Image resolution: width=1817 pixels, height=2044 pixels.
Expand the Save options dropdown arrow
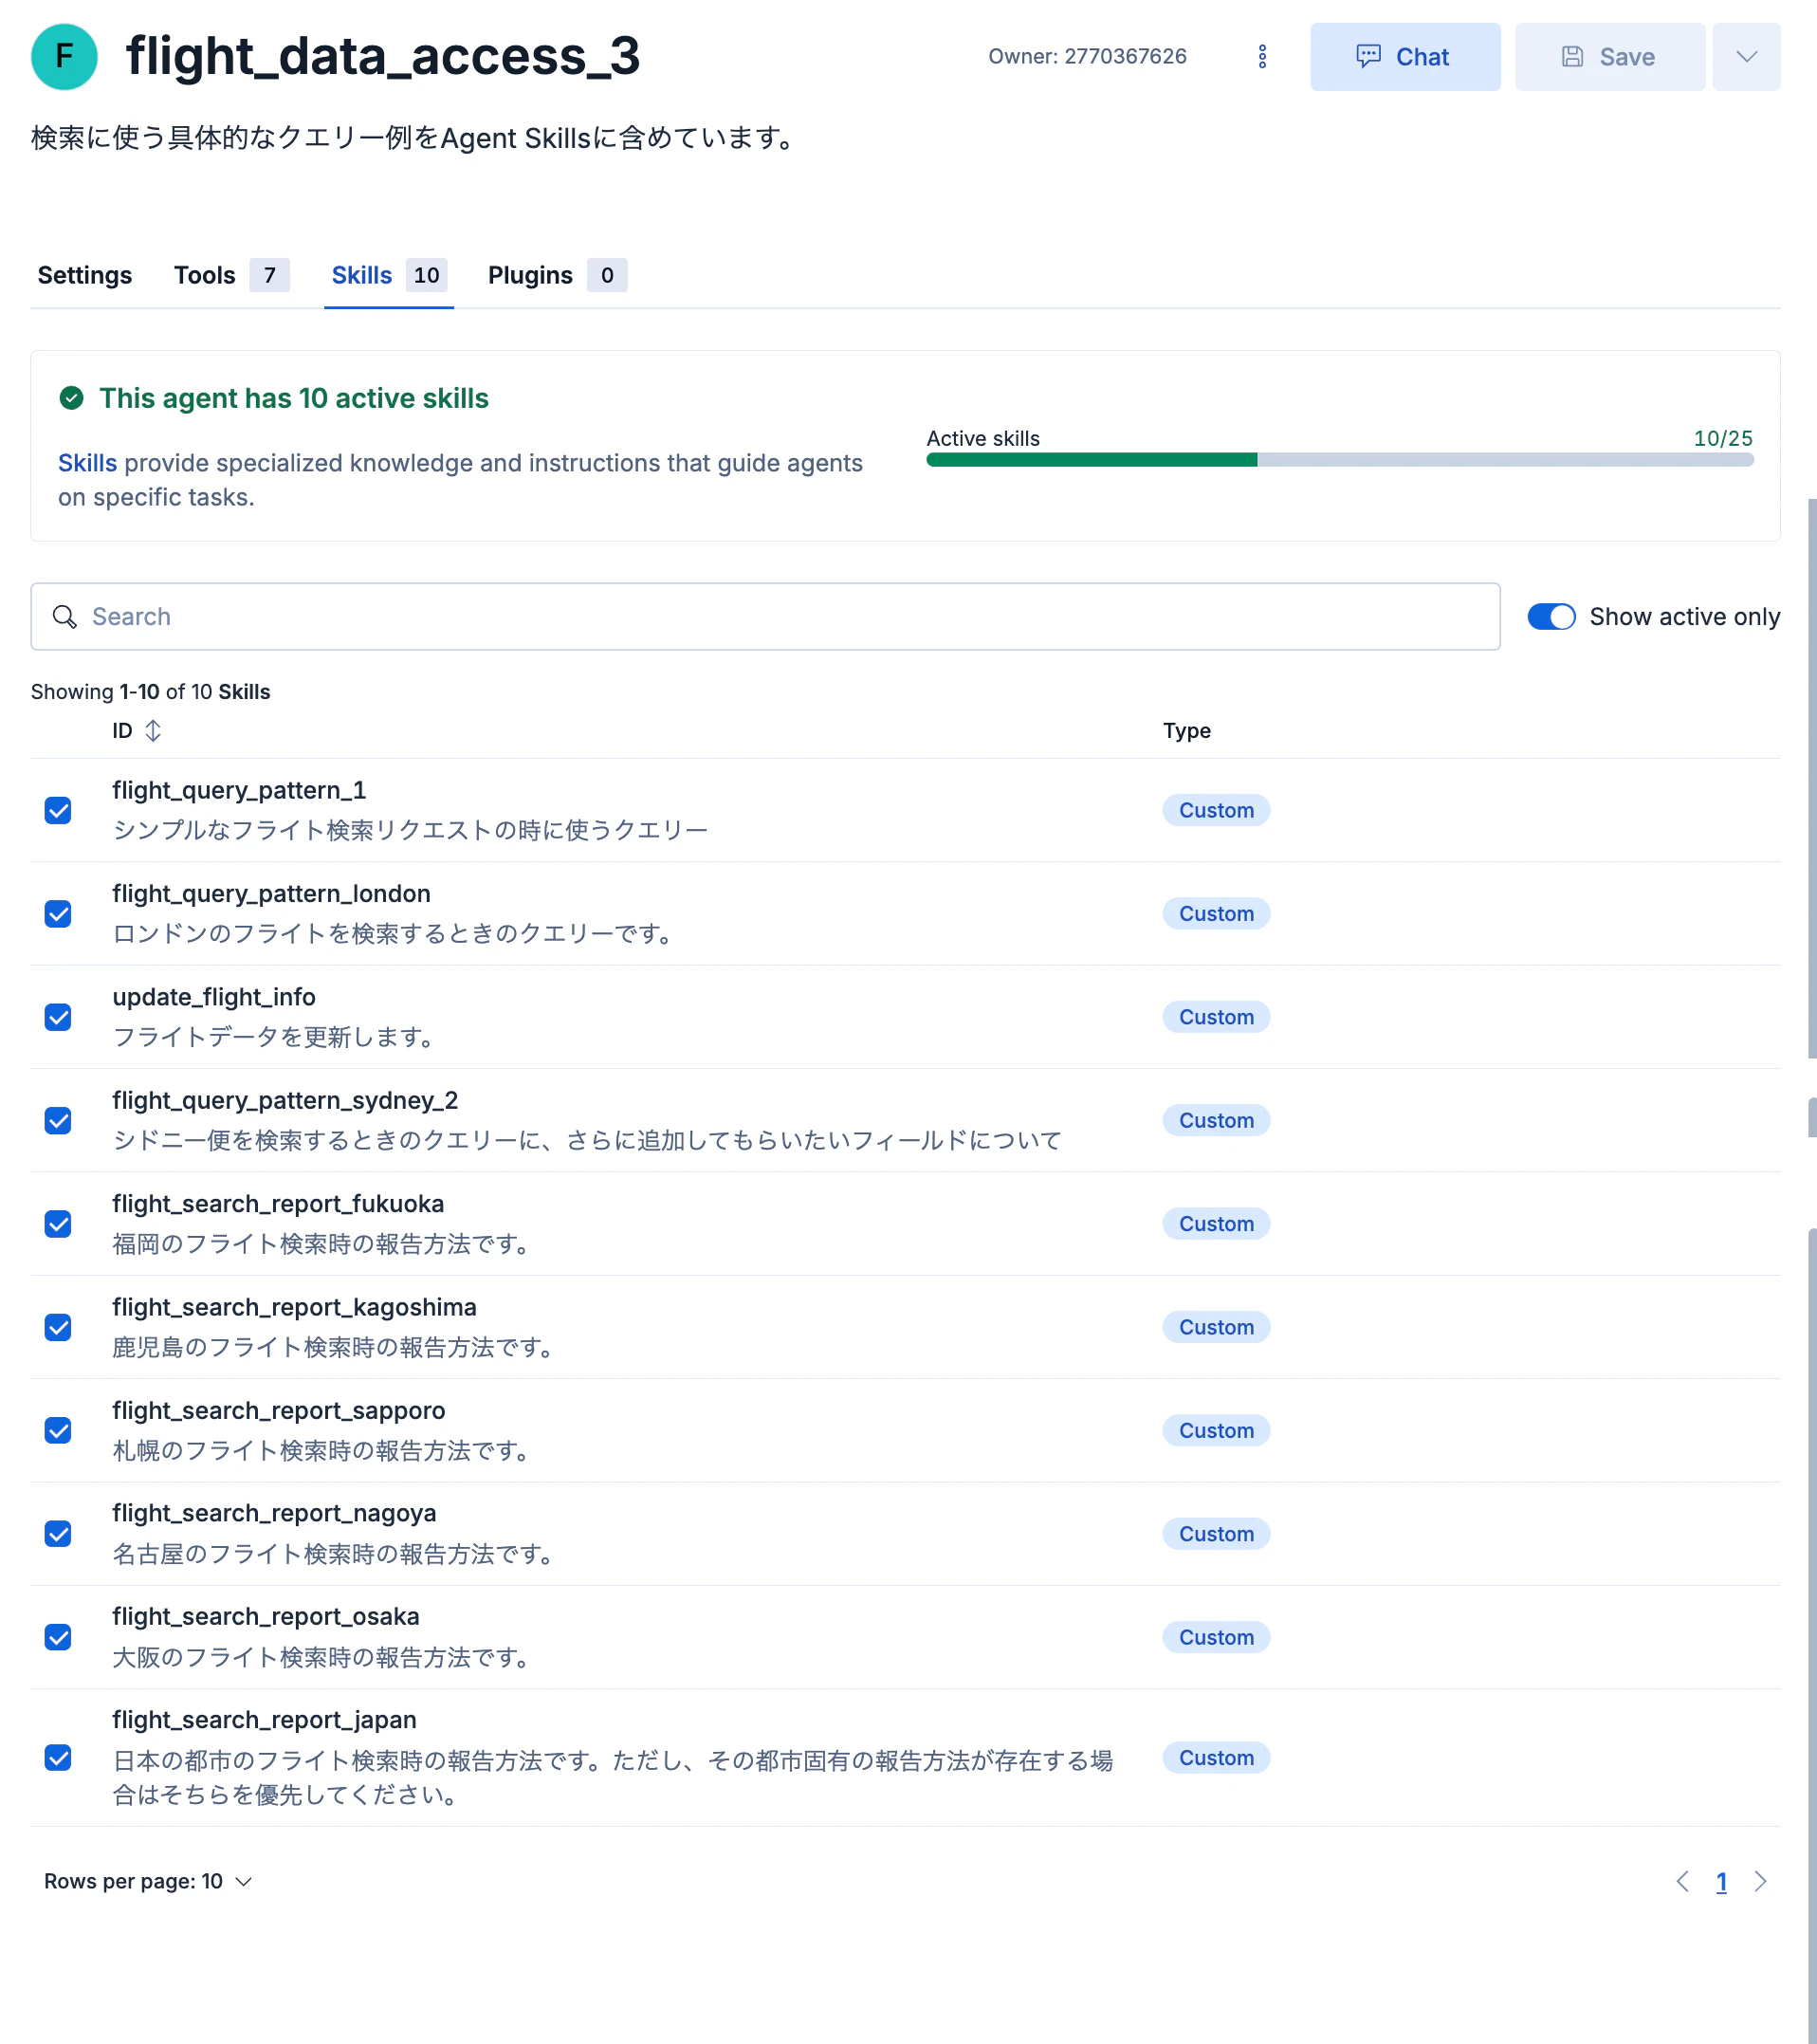pyautogui.click(x=1746, y=57)
